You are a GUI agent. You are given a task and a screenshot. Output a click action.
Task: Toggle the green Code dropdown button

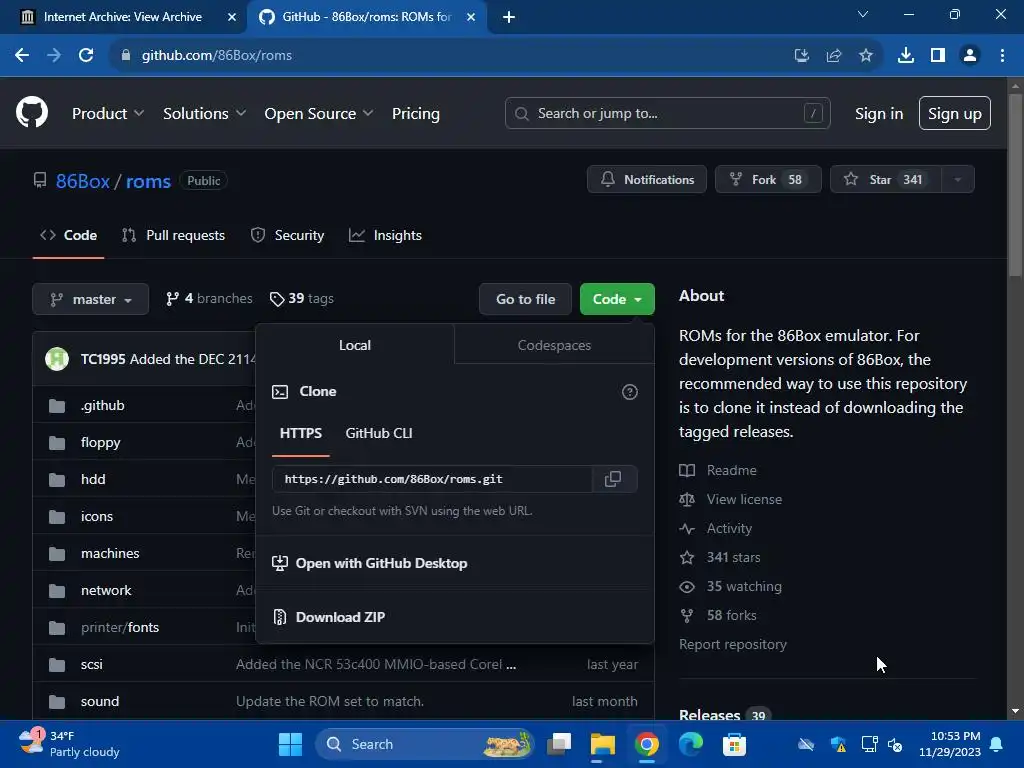point(617,299)
